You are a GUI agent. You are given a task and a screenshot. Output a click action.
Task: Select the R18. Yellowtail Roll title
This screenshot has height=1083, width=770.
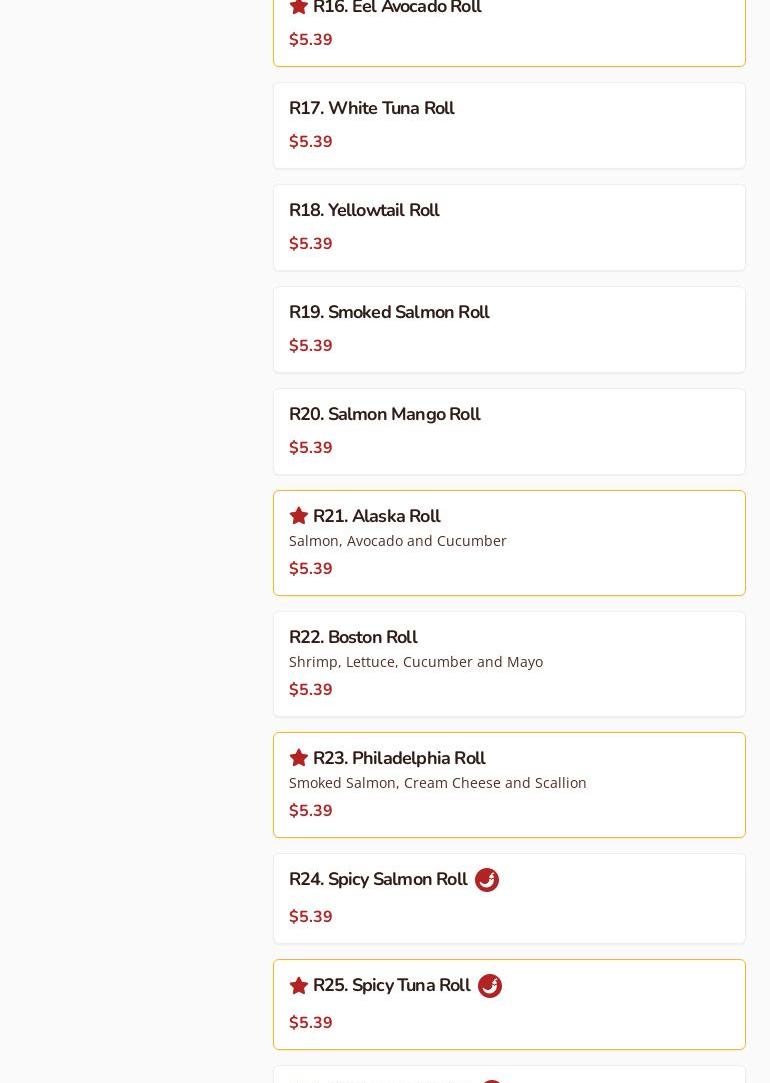[x=364, y=210]
